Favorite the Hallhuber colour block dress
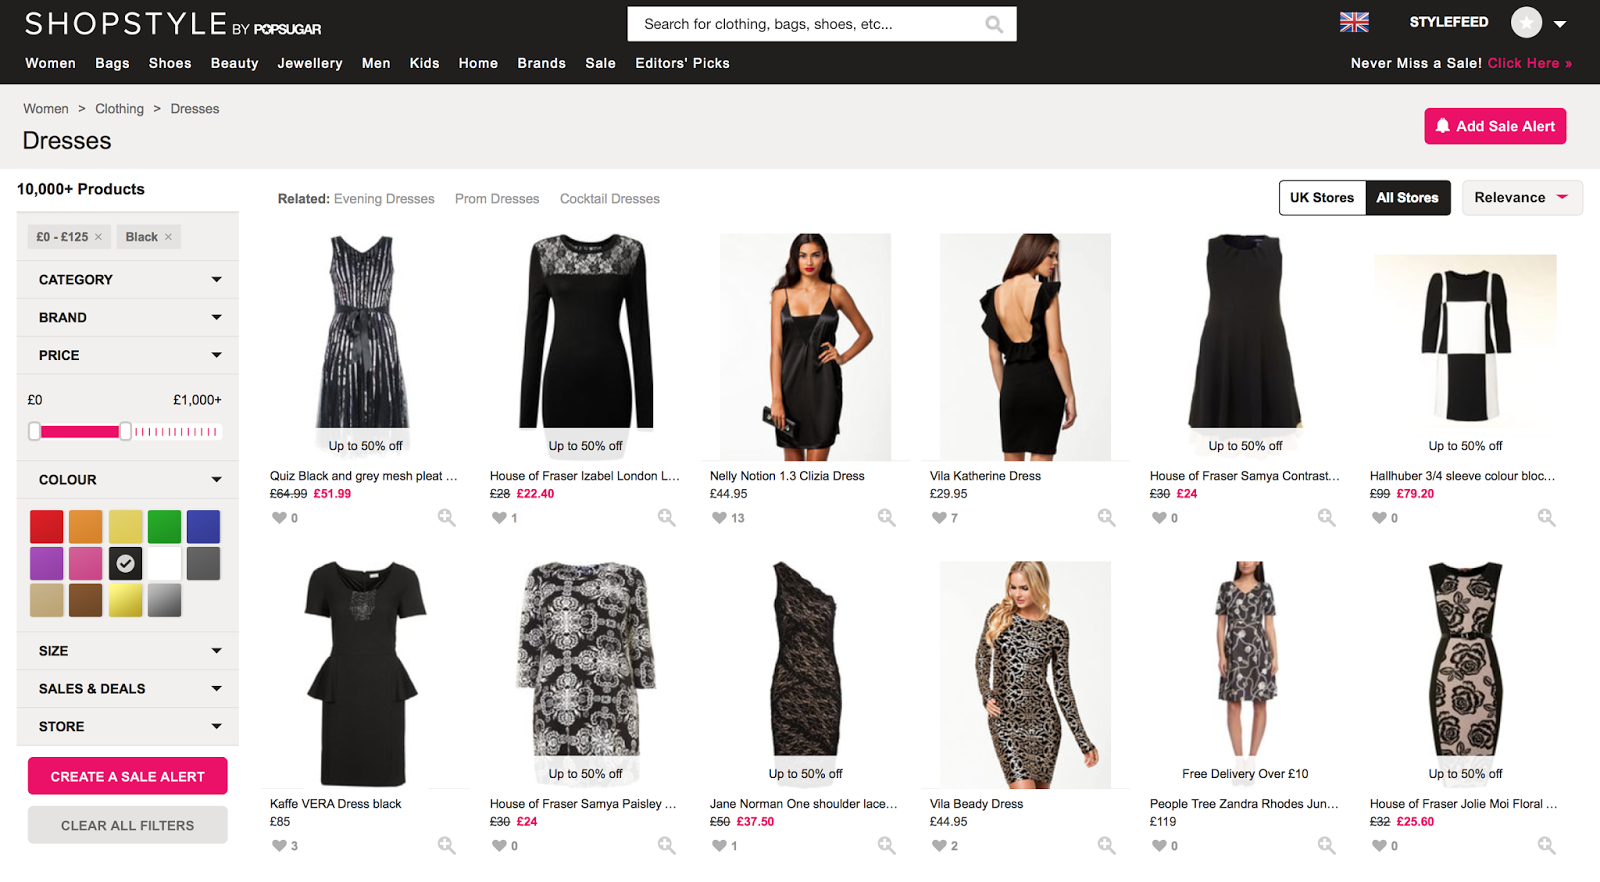 [1379, 518]
